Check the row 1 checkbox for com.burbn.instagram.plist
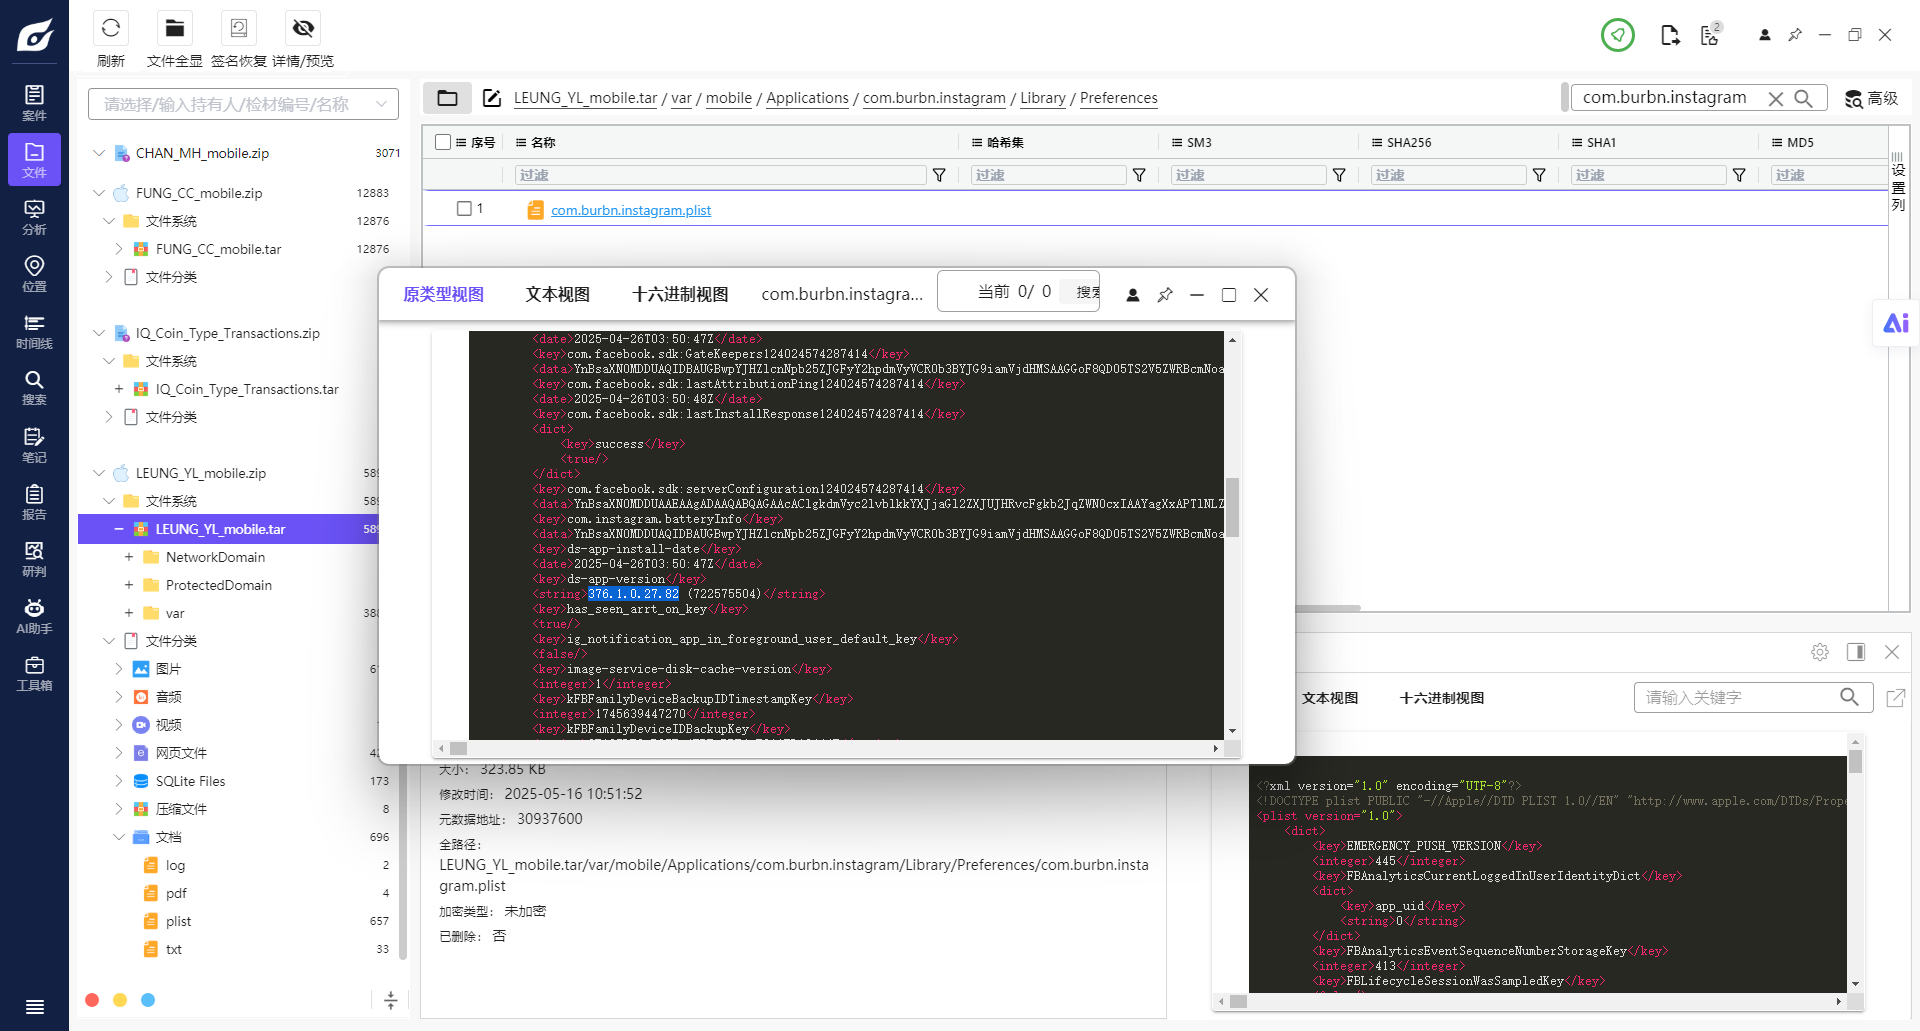The image size is (1920, 1031). 464,209
